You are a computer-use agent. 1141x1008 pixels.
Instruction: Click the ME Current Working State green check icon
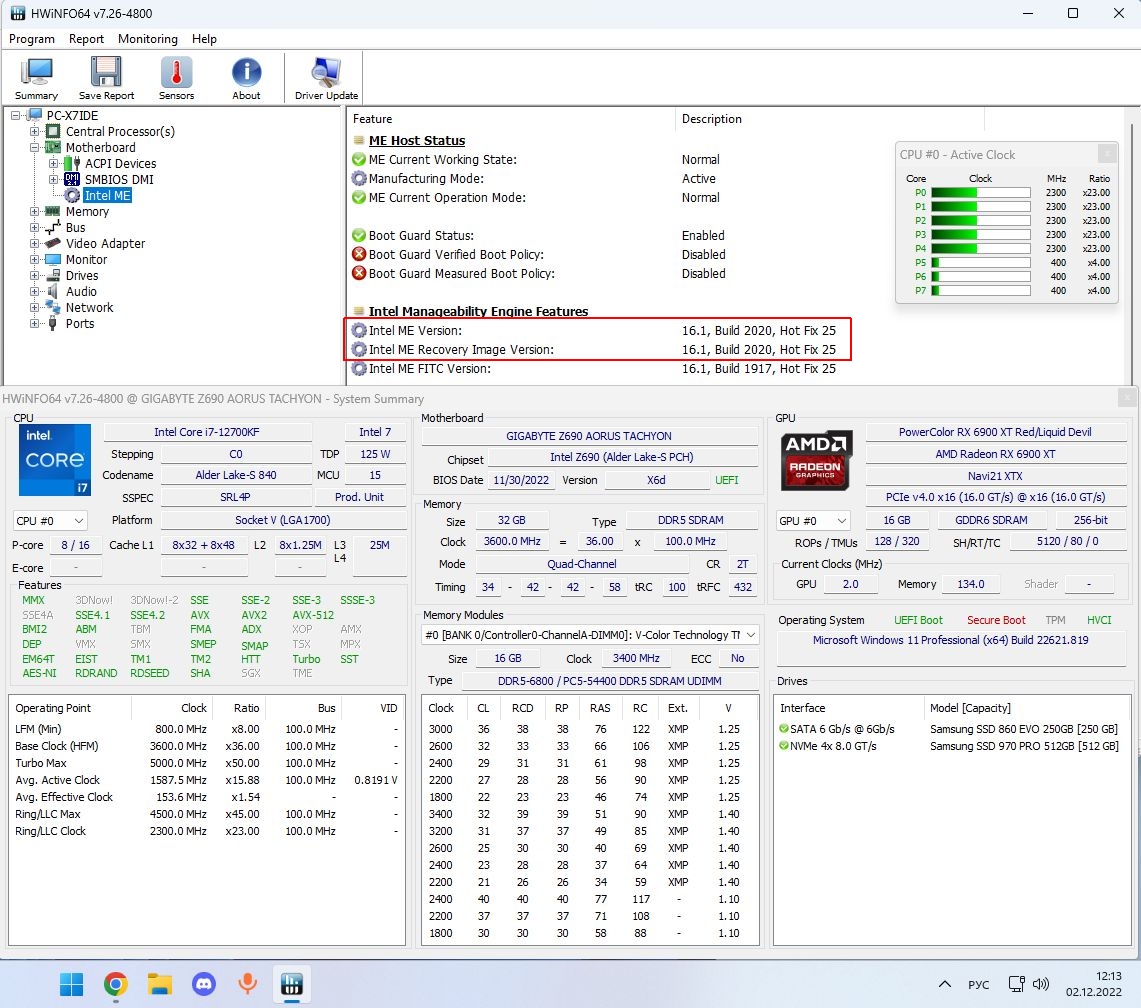(x=359, y=159)
